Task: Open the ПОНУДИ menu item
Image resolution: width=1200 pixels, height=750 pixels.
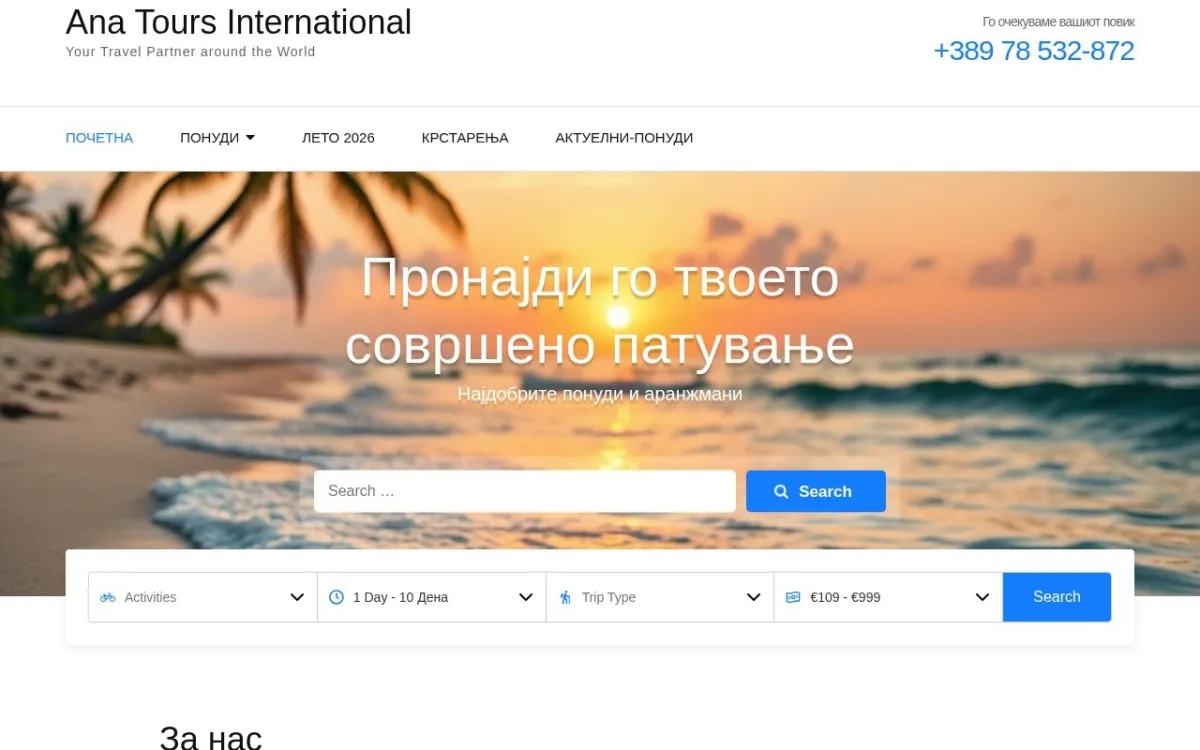Action: pyautogui.click(x=209, y=138)
